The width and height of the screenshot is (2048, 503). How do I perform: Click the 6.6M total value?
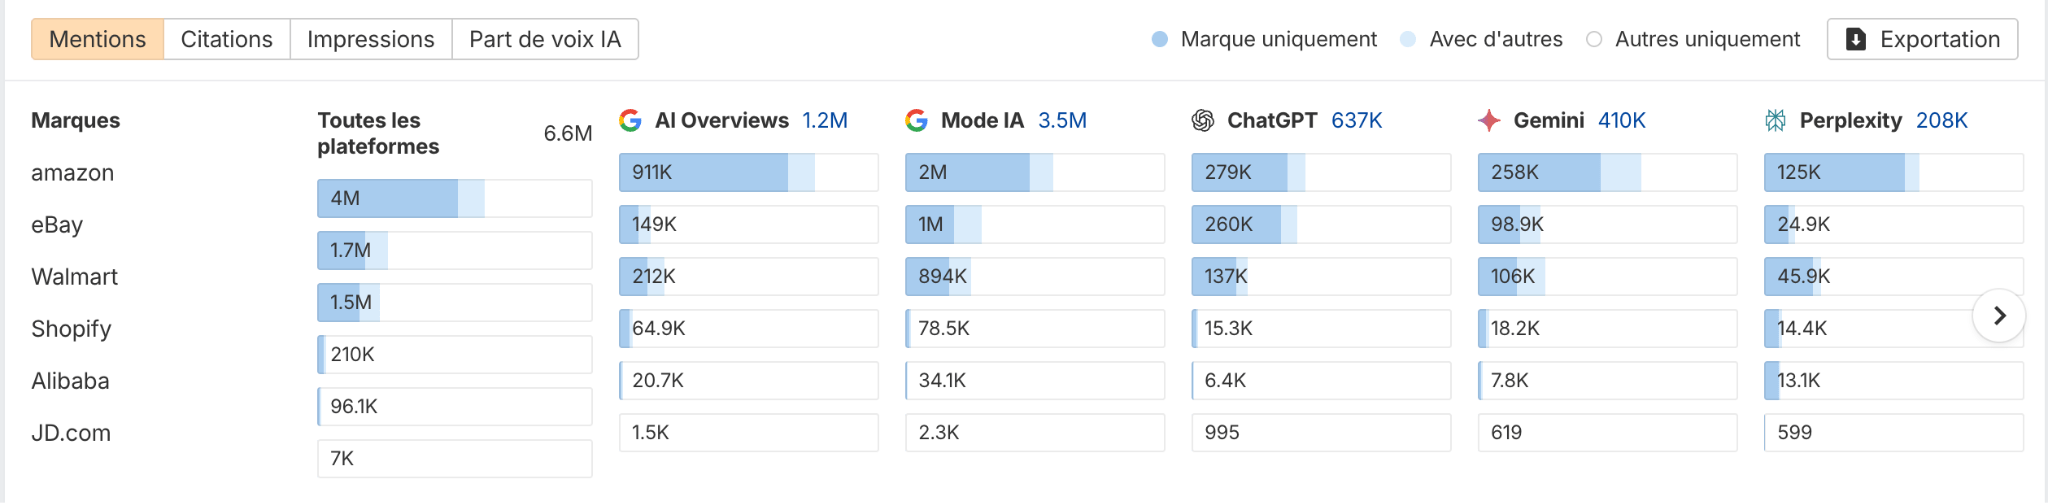pyautogui.click(x=567, y=133)
